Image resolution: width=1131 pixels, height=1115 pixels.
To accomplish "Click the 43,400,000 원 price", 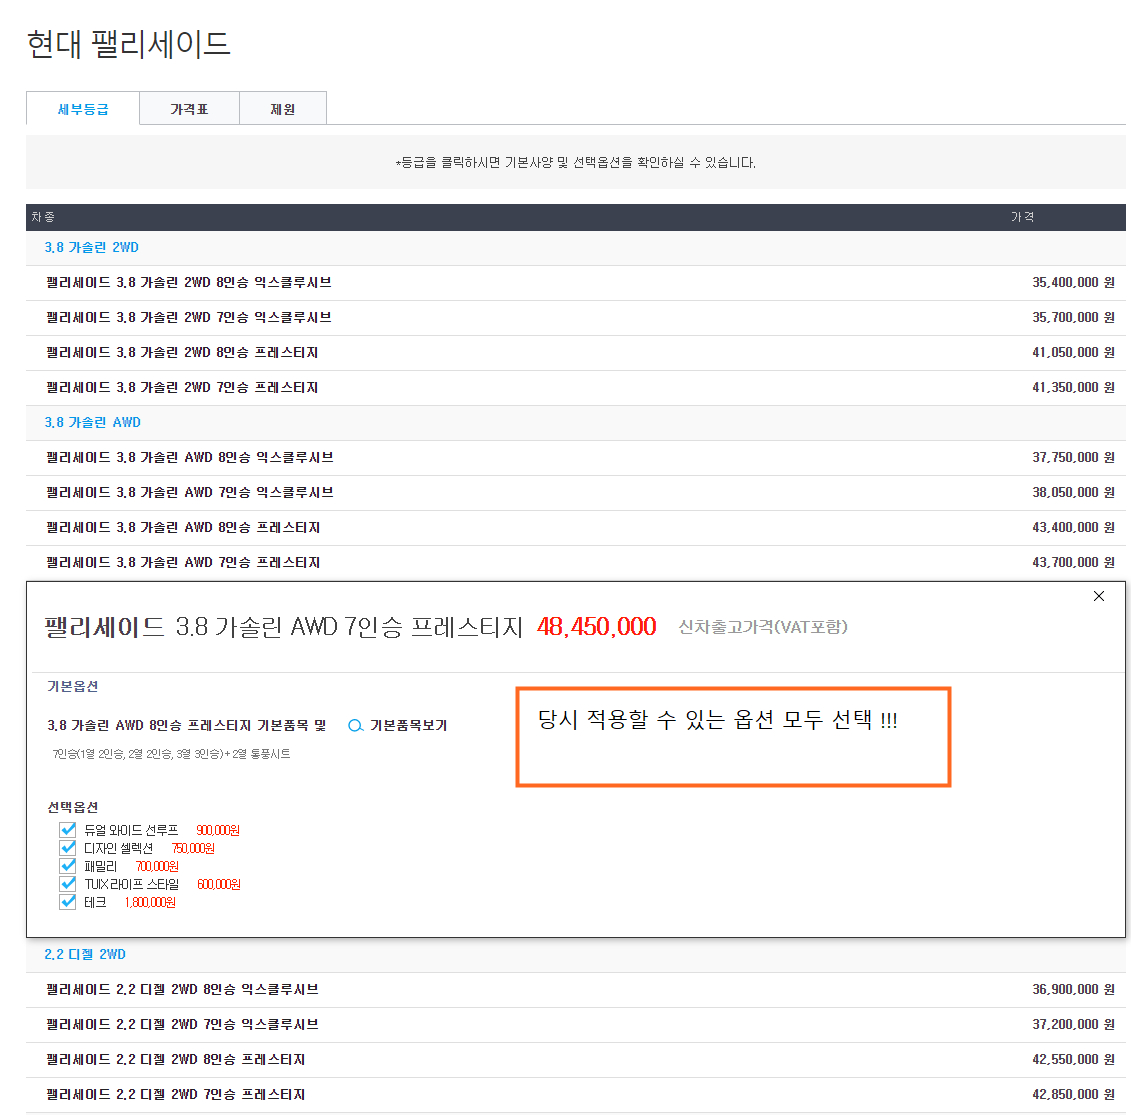I will tap(1073, 528).
